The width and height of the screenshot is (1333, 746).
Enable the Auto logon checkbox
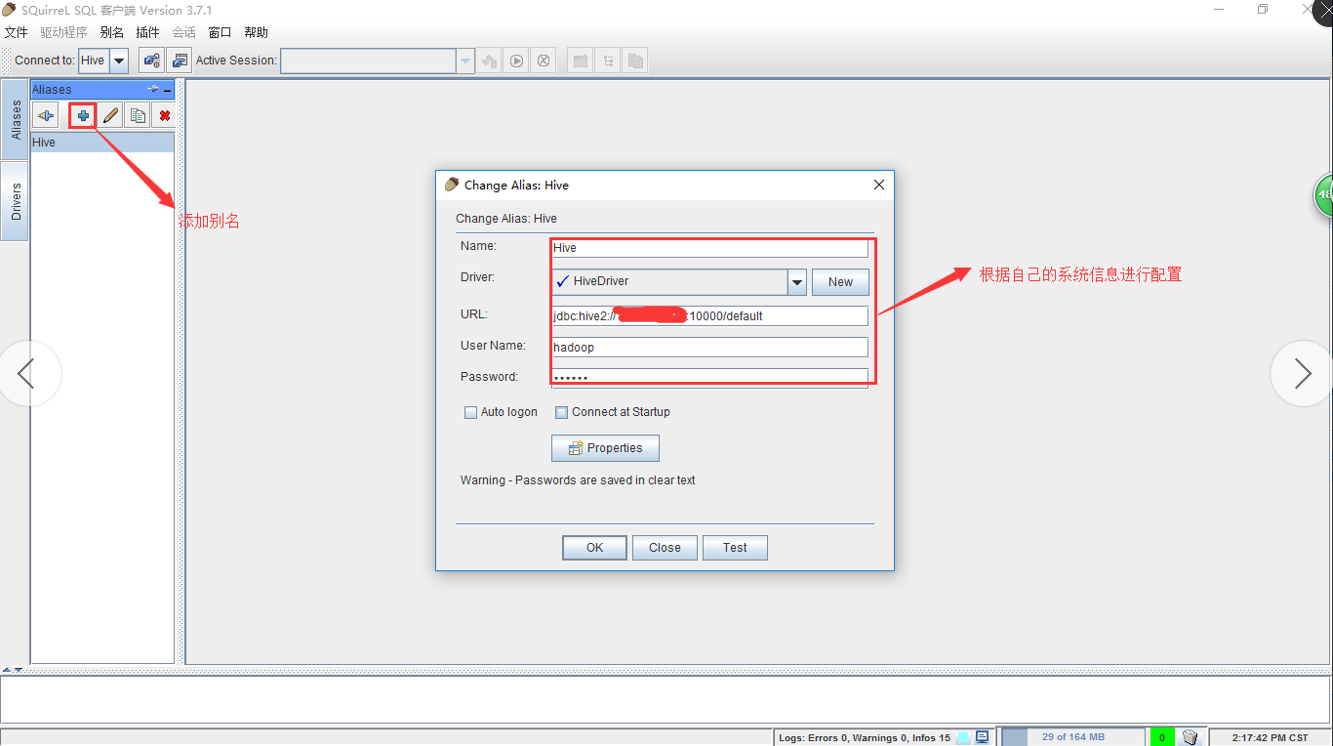coord(470,412)
